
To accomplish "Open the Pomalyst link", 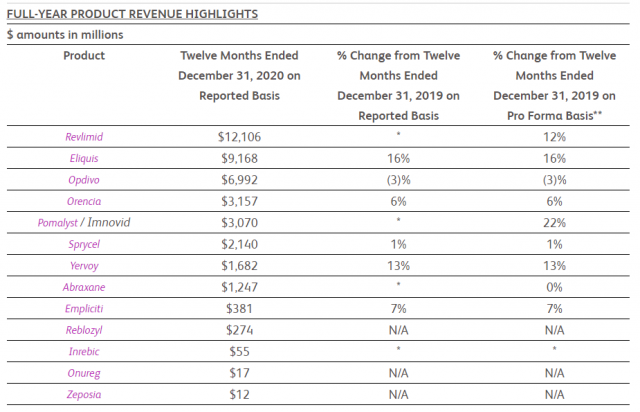I will click(60, 222).
